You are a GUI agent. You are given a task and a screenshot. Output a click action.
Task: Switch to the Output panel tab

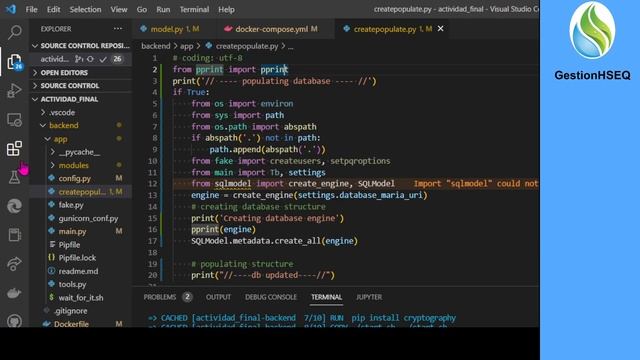(218, 297)
